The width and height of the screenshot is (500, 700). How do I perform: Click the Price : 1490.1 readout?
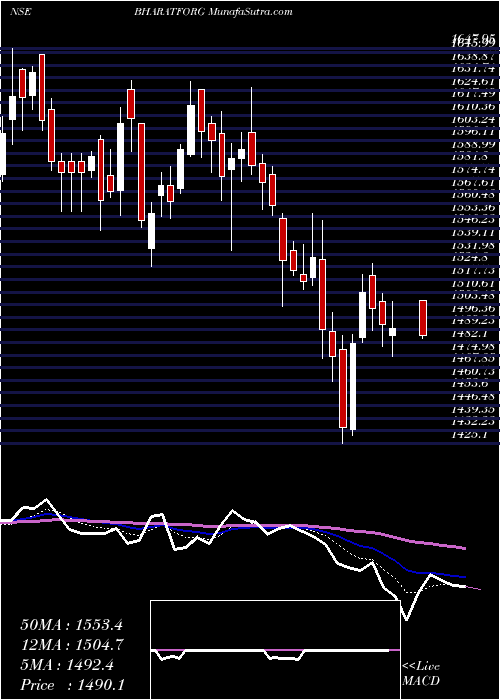[72, 685]
